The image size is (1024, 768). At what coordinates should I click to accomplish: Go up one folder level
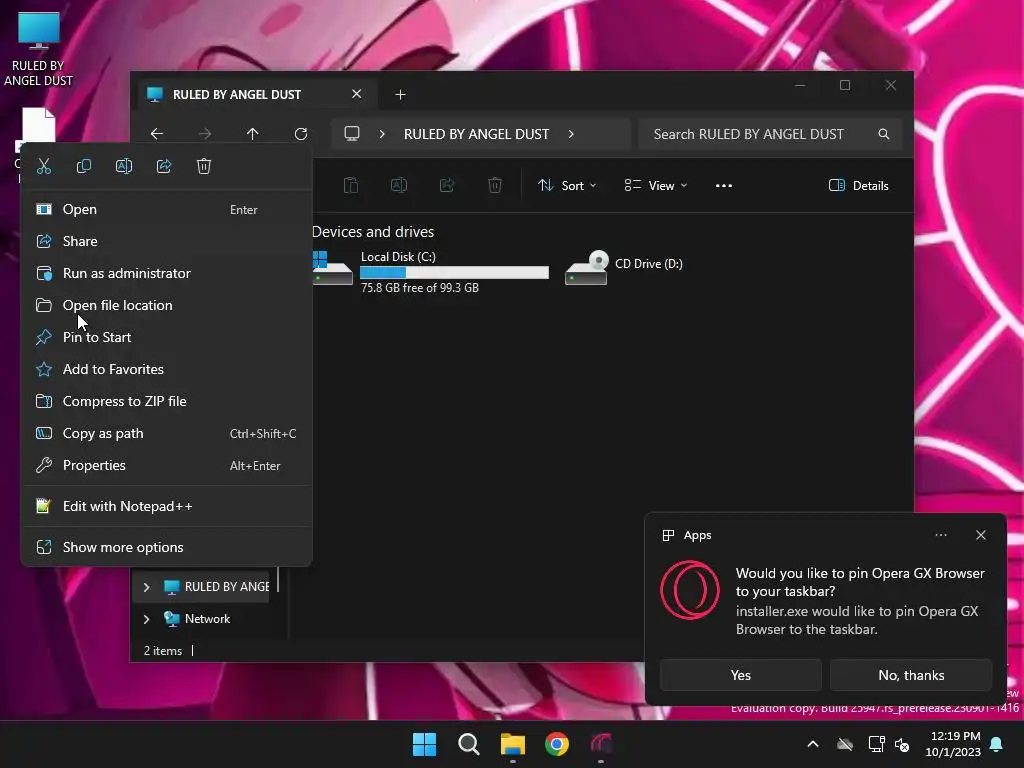253,134
